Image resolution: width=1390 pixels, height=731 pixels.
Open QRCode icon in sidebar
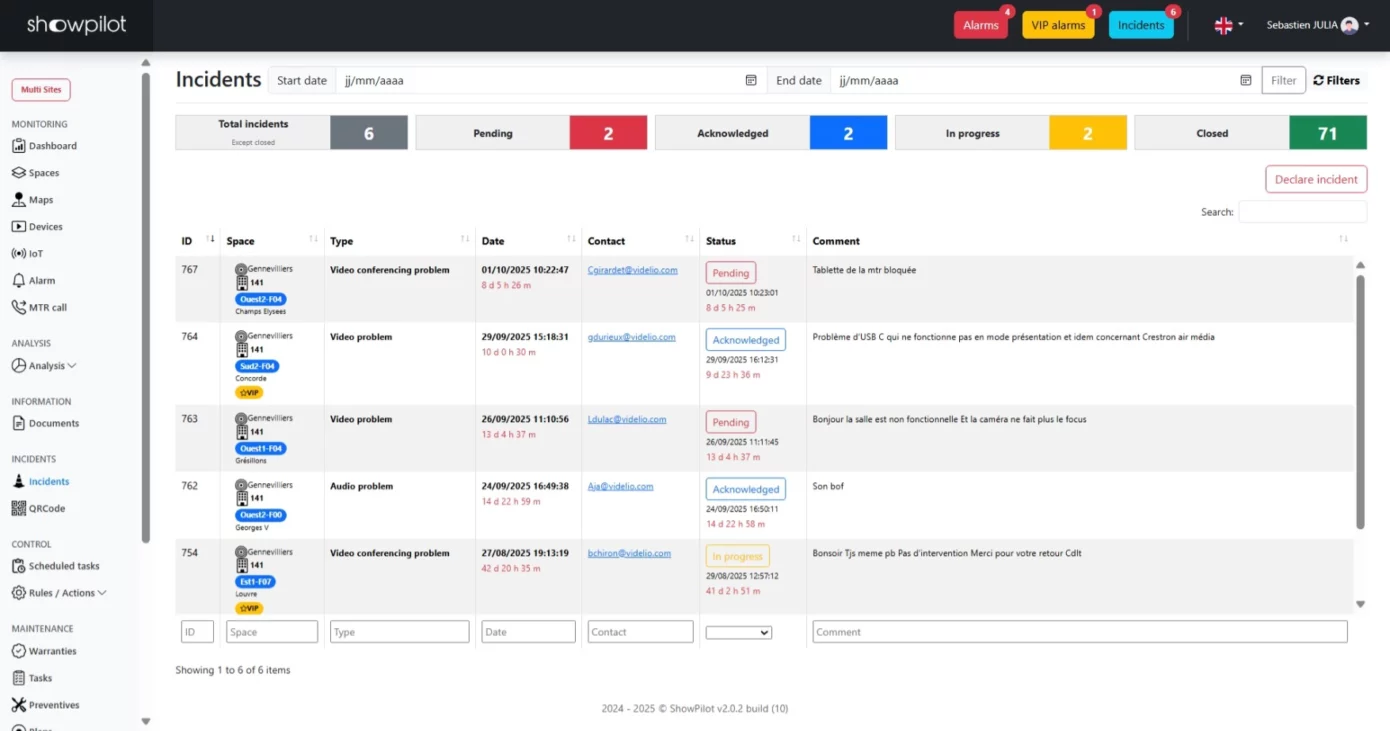[18, 509]
